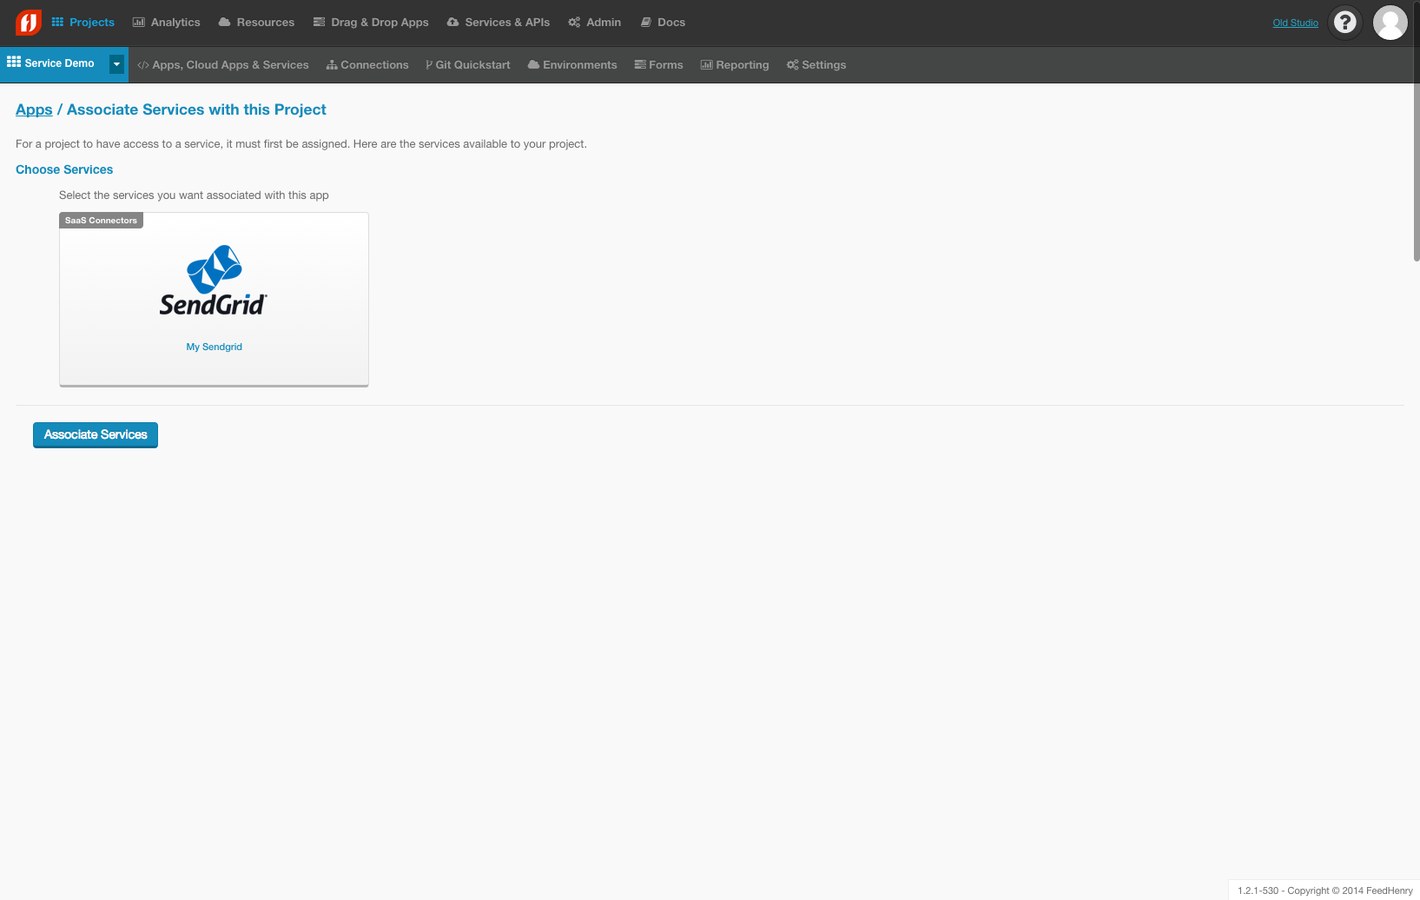
Task: Select the SendGrid service card
Action: tap(214, 299)
